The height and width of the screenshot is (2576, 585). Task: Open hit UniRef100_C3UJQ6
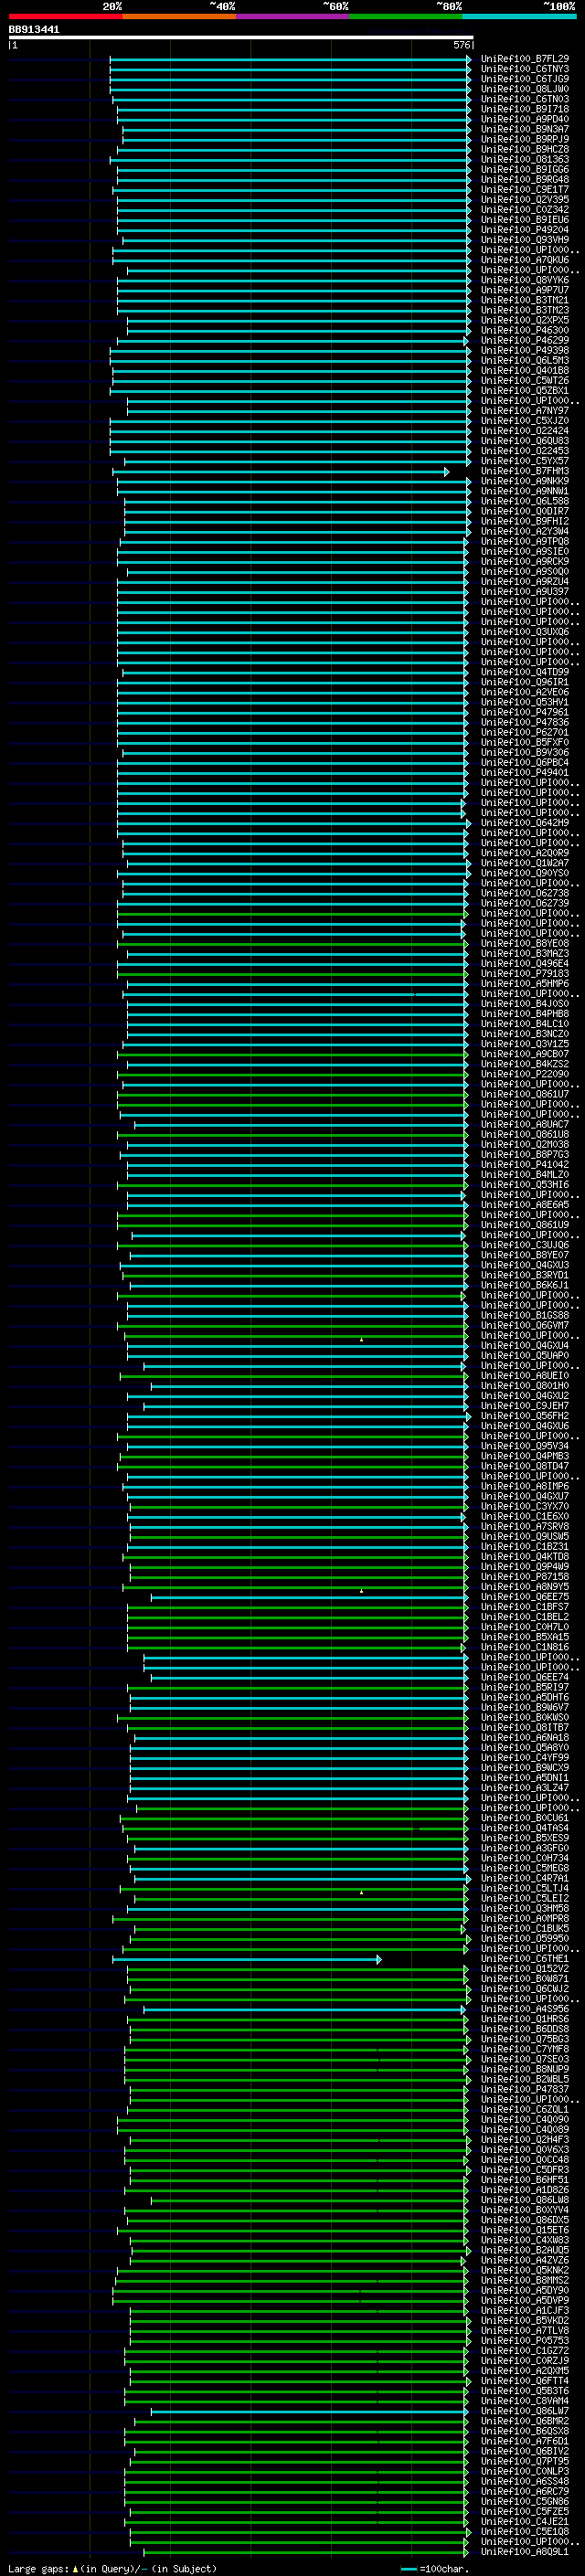[525, 1245]
